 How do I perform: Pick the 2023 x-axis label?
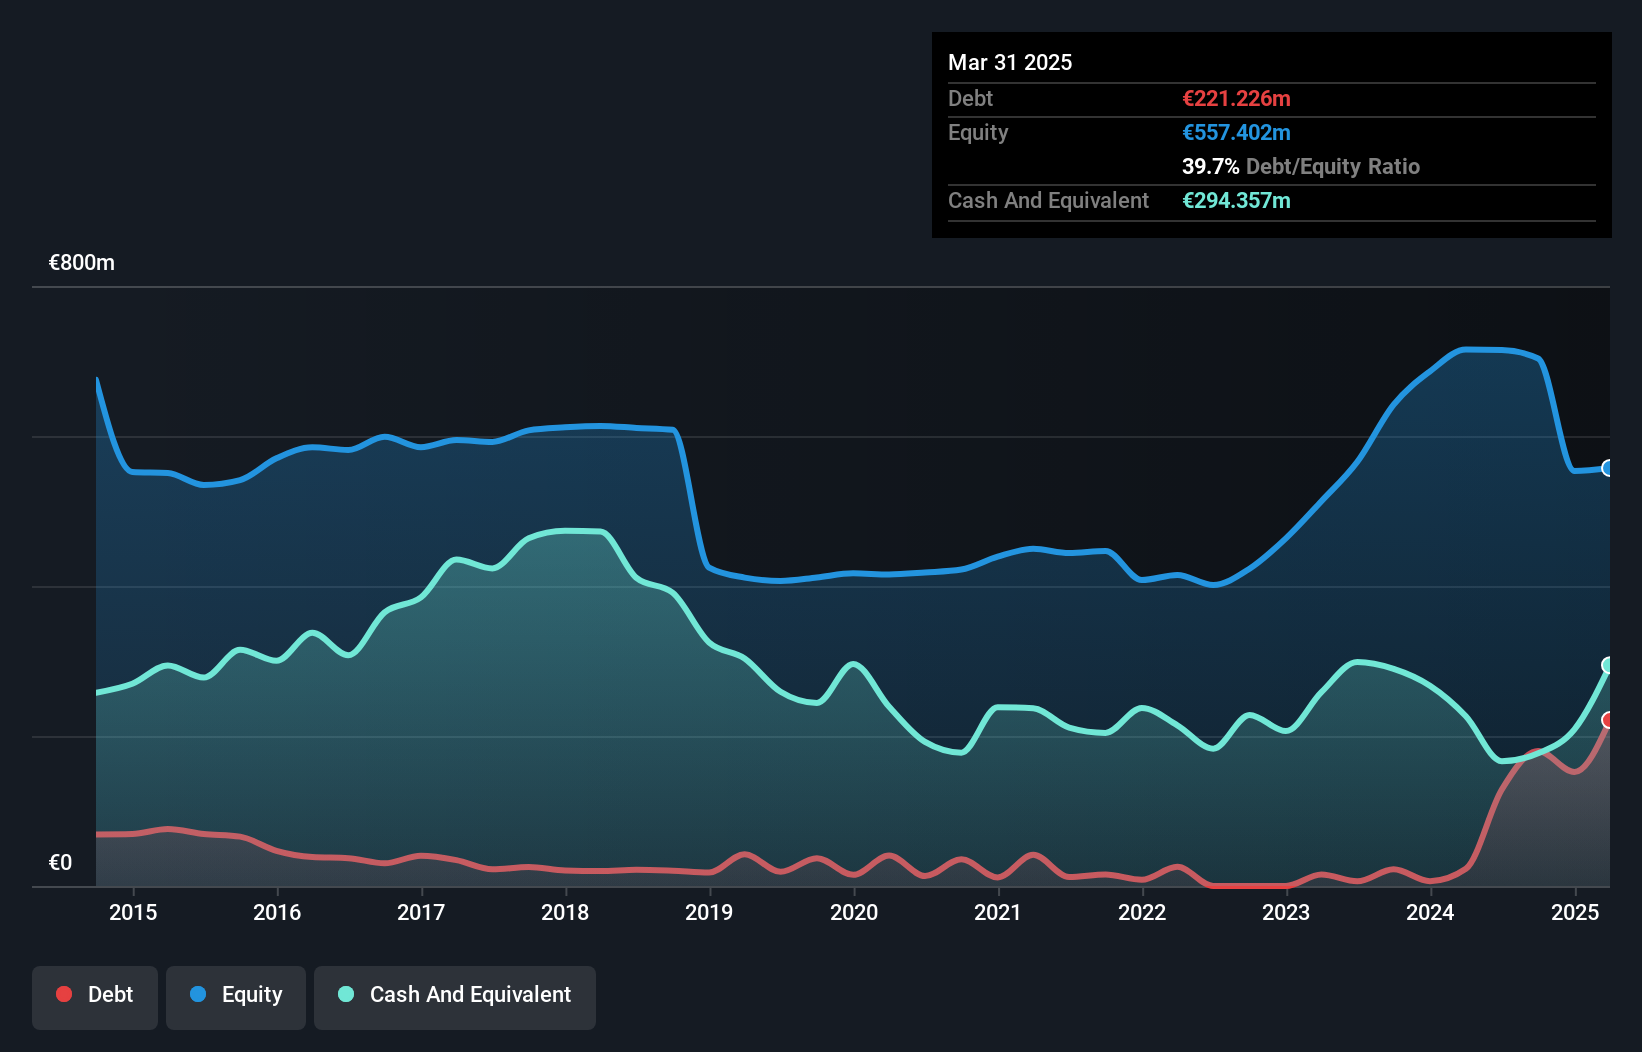1286,912
